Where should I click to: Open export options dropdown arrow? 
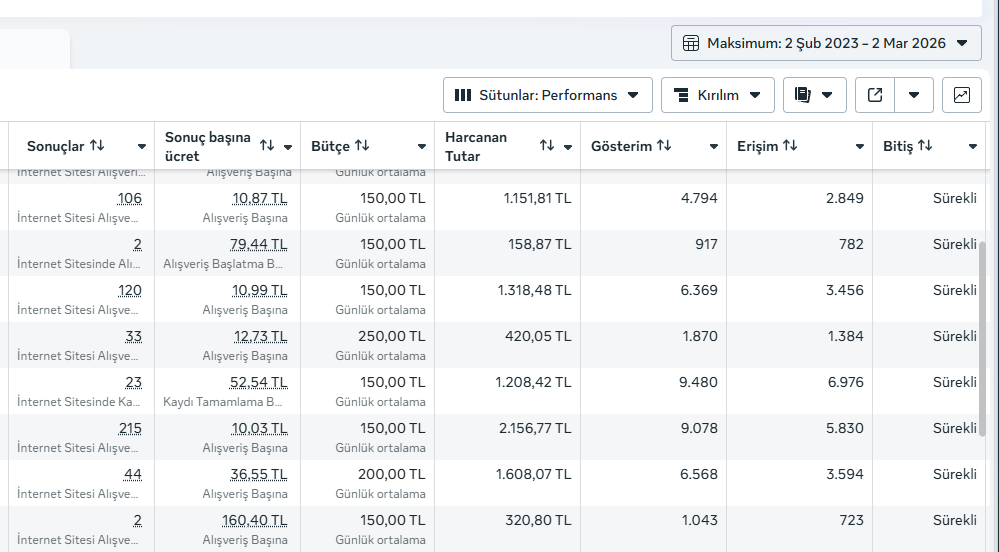coord(914,95)
